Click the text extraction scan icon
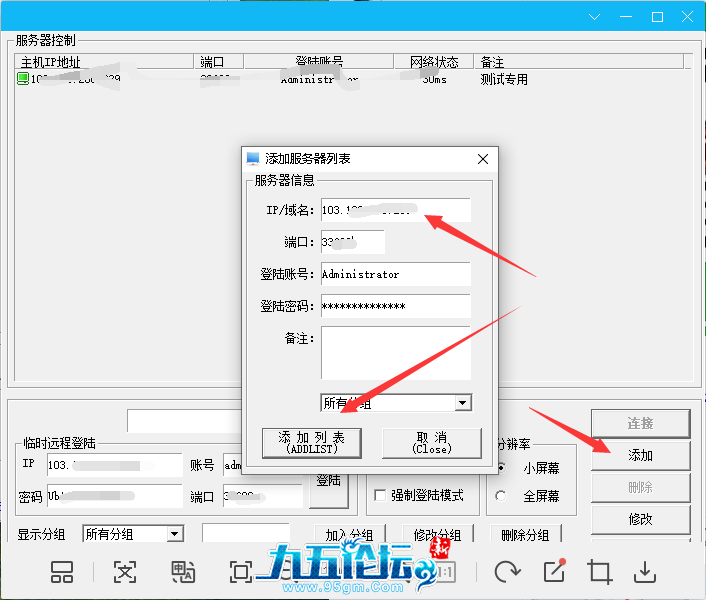 click(x=124, y=571)
